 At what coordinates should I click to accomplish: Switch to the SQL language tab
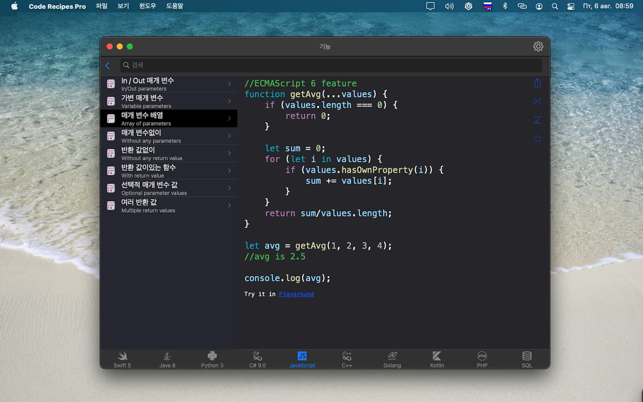tap(527, 359)
